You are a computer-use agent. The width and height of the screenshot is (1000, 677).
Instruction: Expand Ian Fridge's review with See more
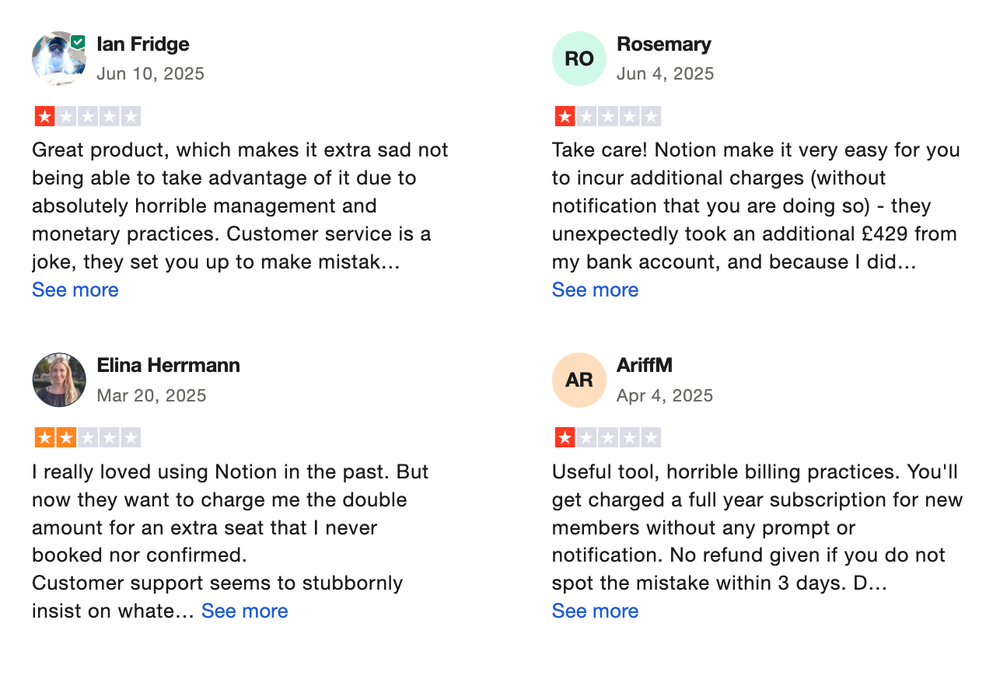(x=75, y=290)
